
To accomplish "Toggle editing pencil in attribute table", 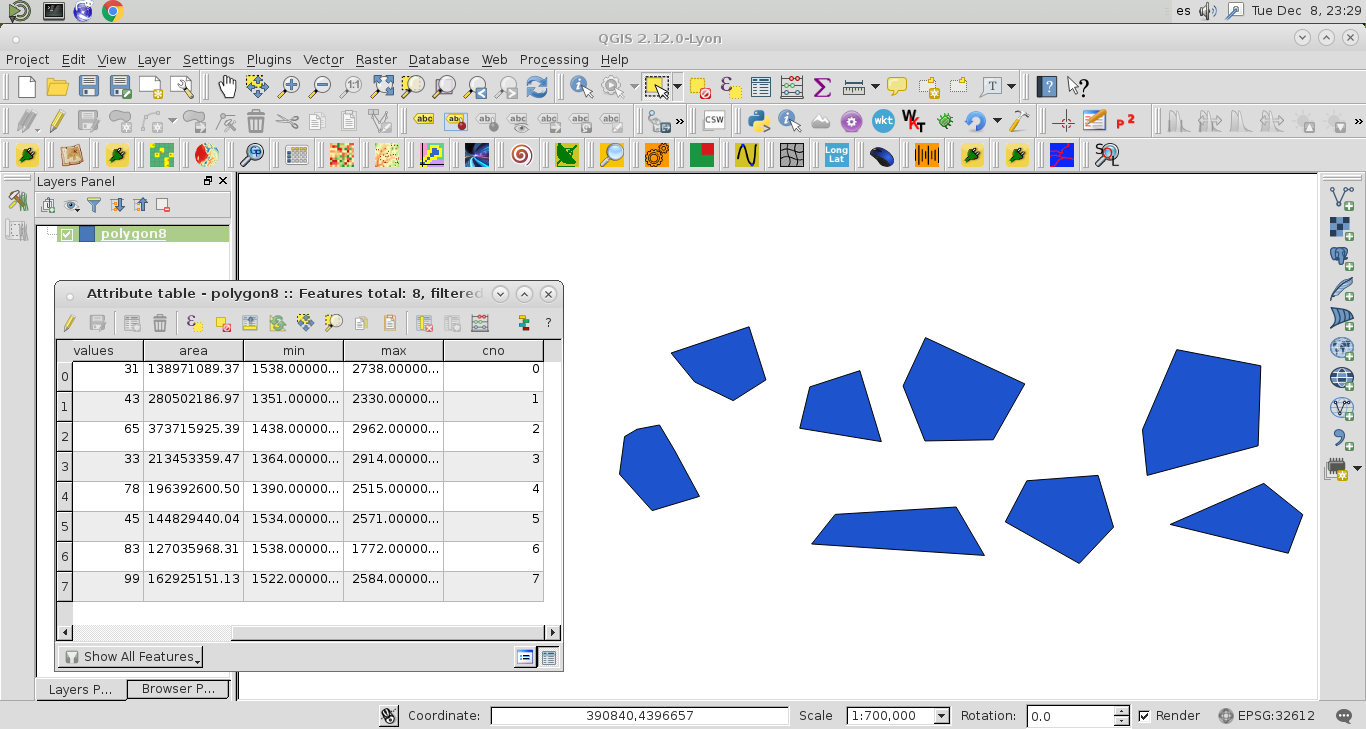I will pos(69,323).
